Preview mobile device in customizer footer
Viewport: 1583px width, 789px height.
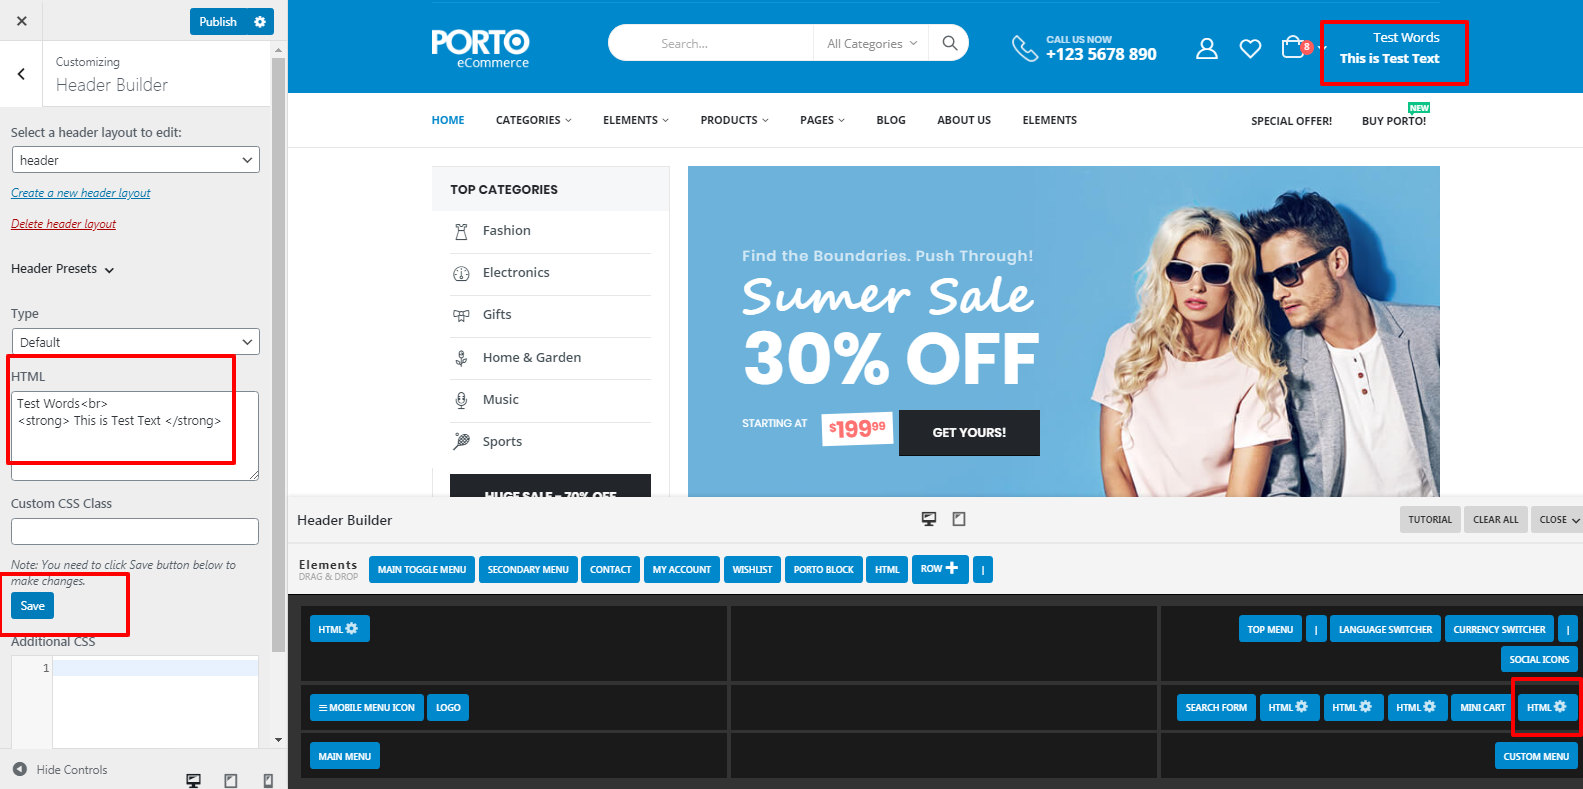coord(268,780)
